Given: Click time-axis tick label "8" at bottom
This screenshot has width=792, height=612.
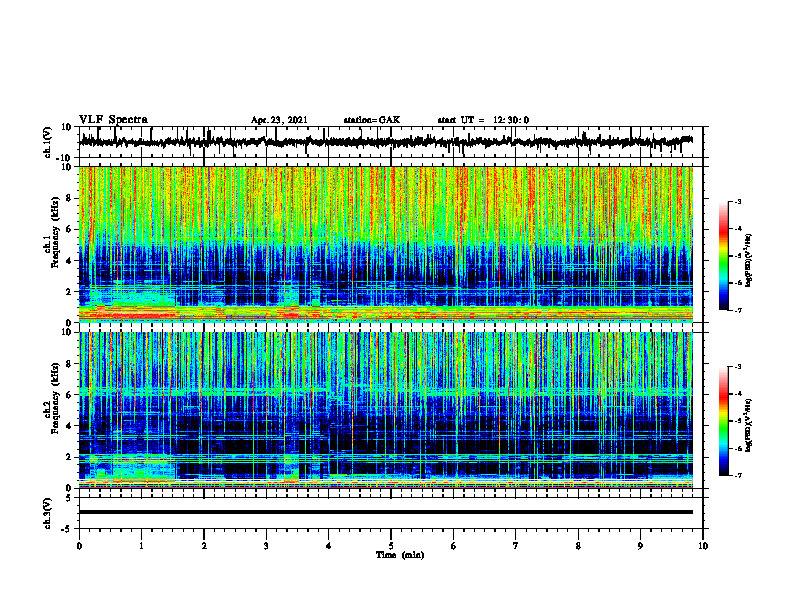Looking at the screenshot, I should (578, 546).
